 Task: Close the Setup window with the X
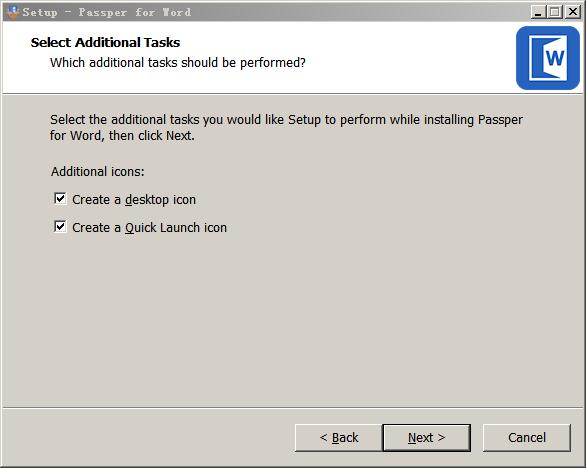pos(573,12)
